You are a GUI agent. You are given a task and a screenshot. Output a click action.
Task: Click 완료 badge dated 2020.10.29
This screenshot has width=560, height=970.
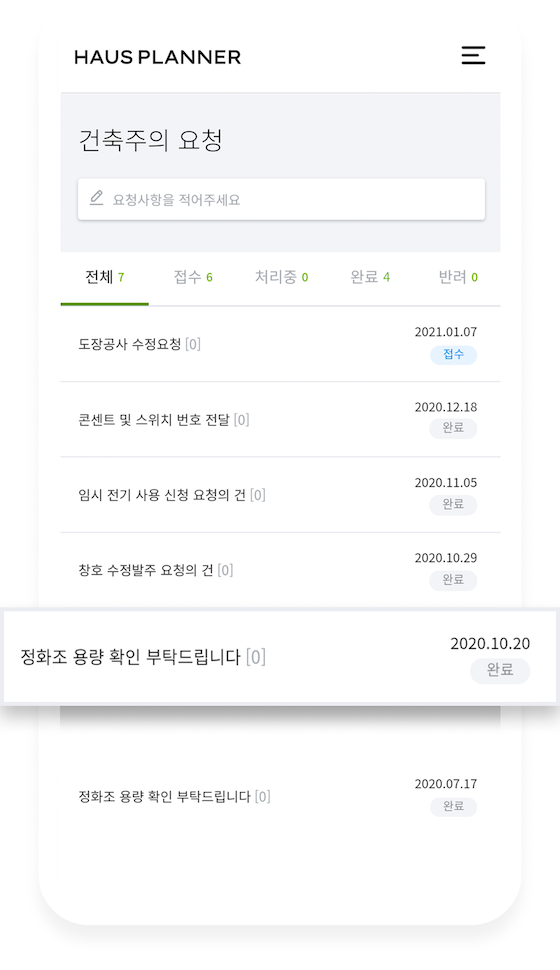click(454, 580)
